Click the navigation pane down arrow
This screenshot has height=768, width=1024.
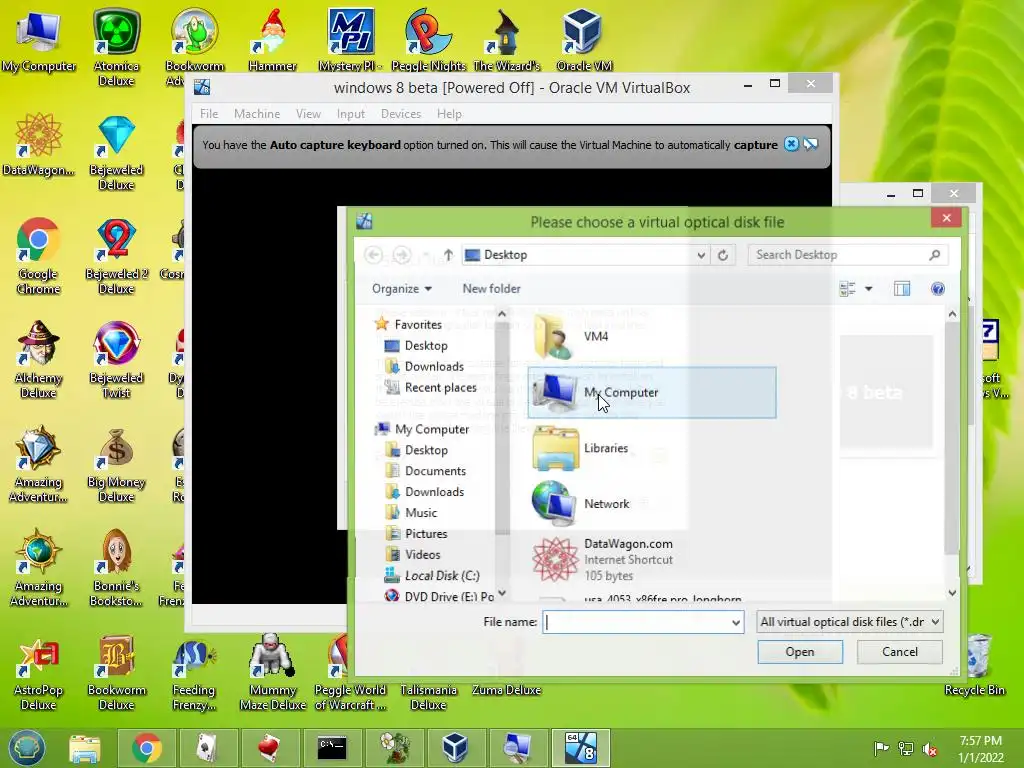coord(502,593)
